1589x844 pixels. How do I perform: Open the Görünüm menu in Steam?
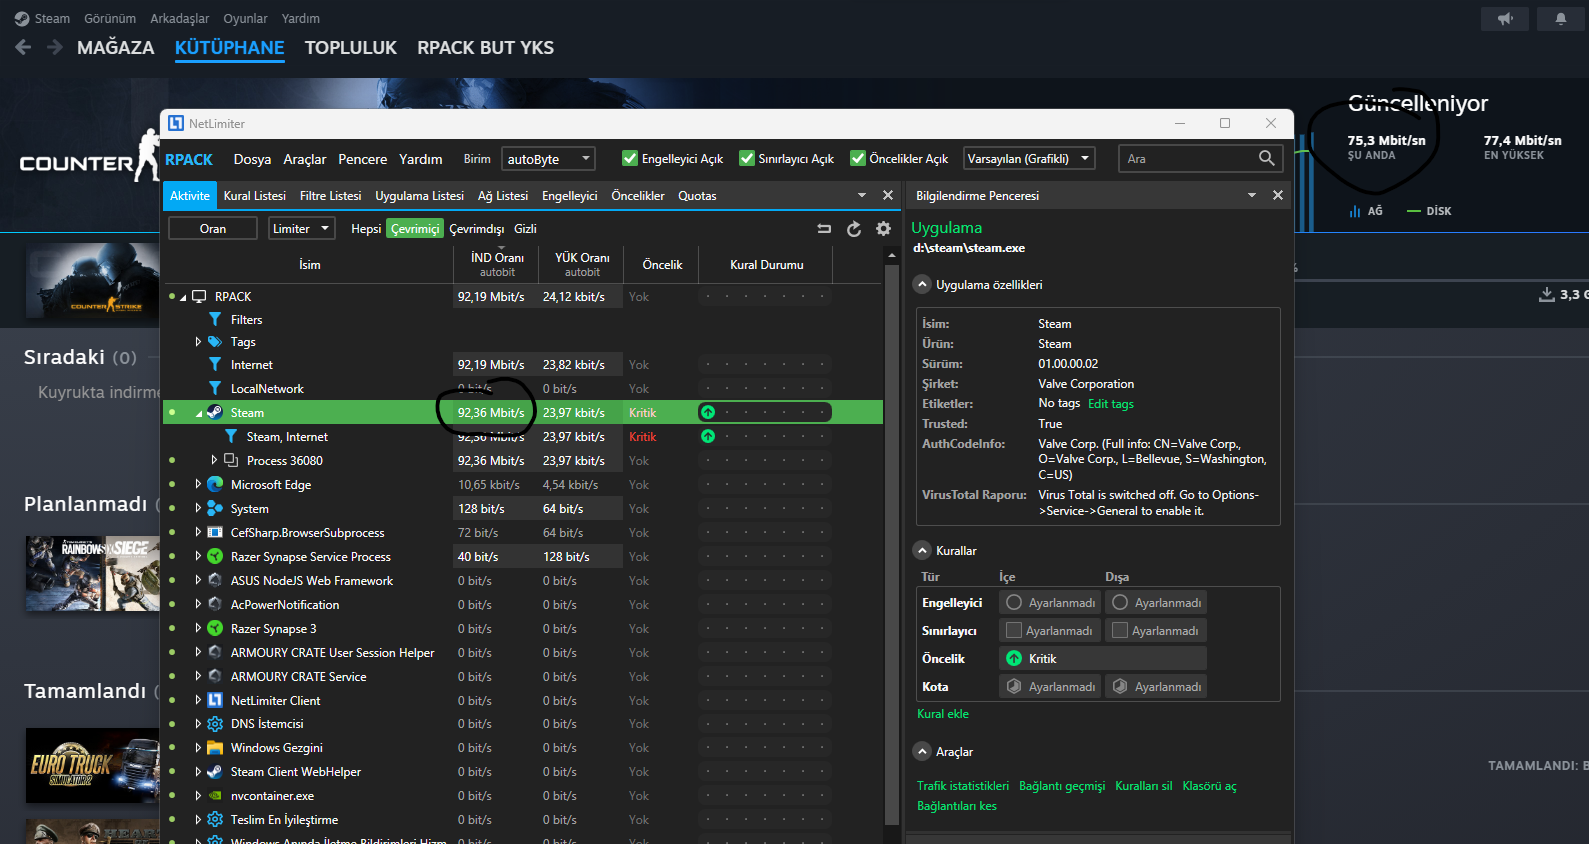pyautogui.click(x=110, y=19)
